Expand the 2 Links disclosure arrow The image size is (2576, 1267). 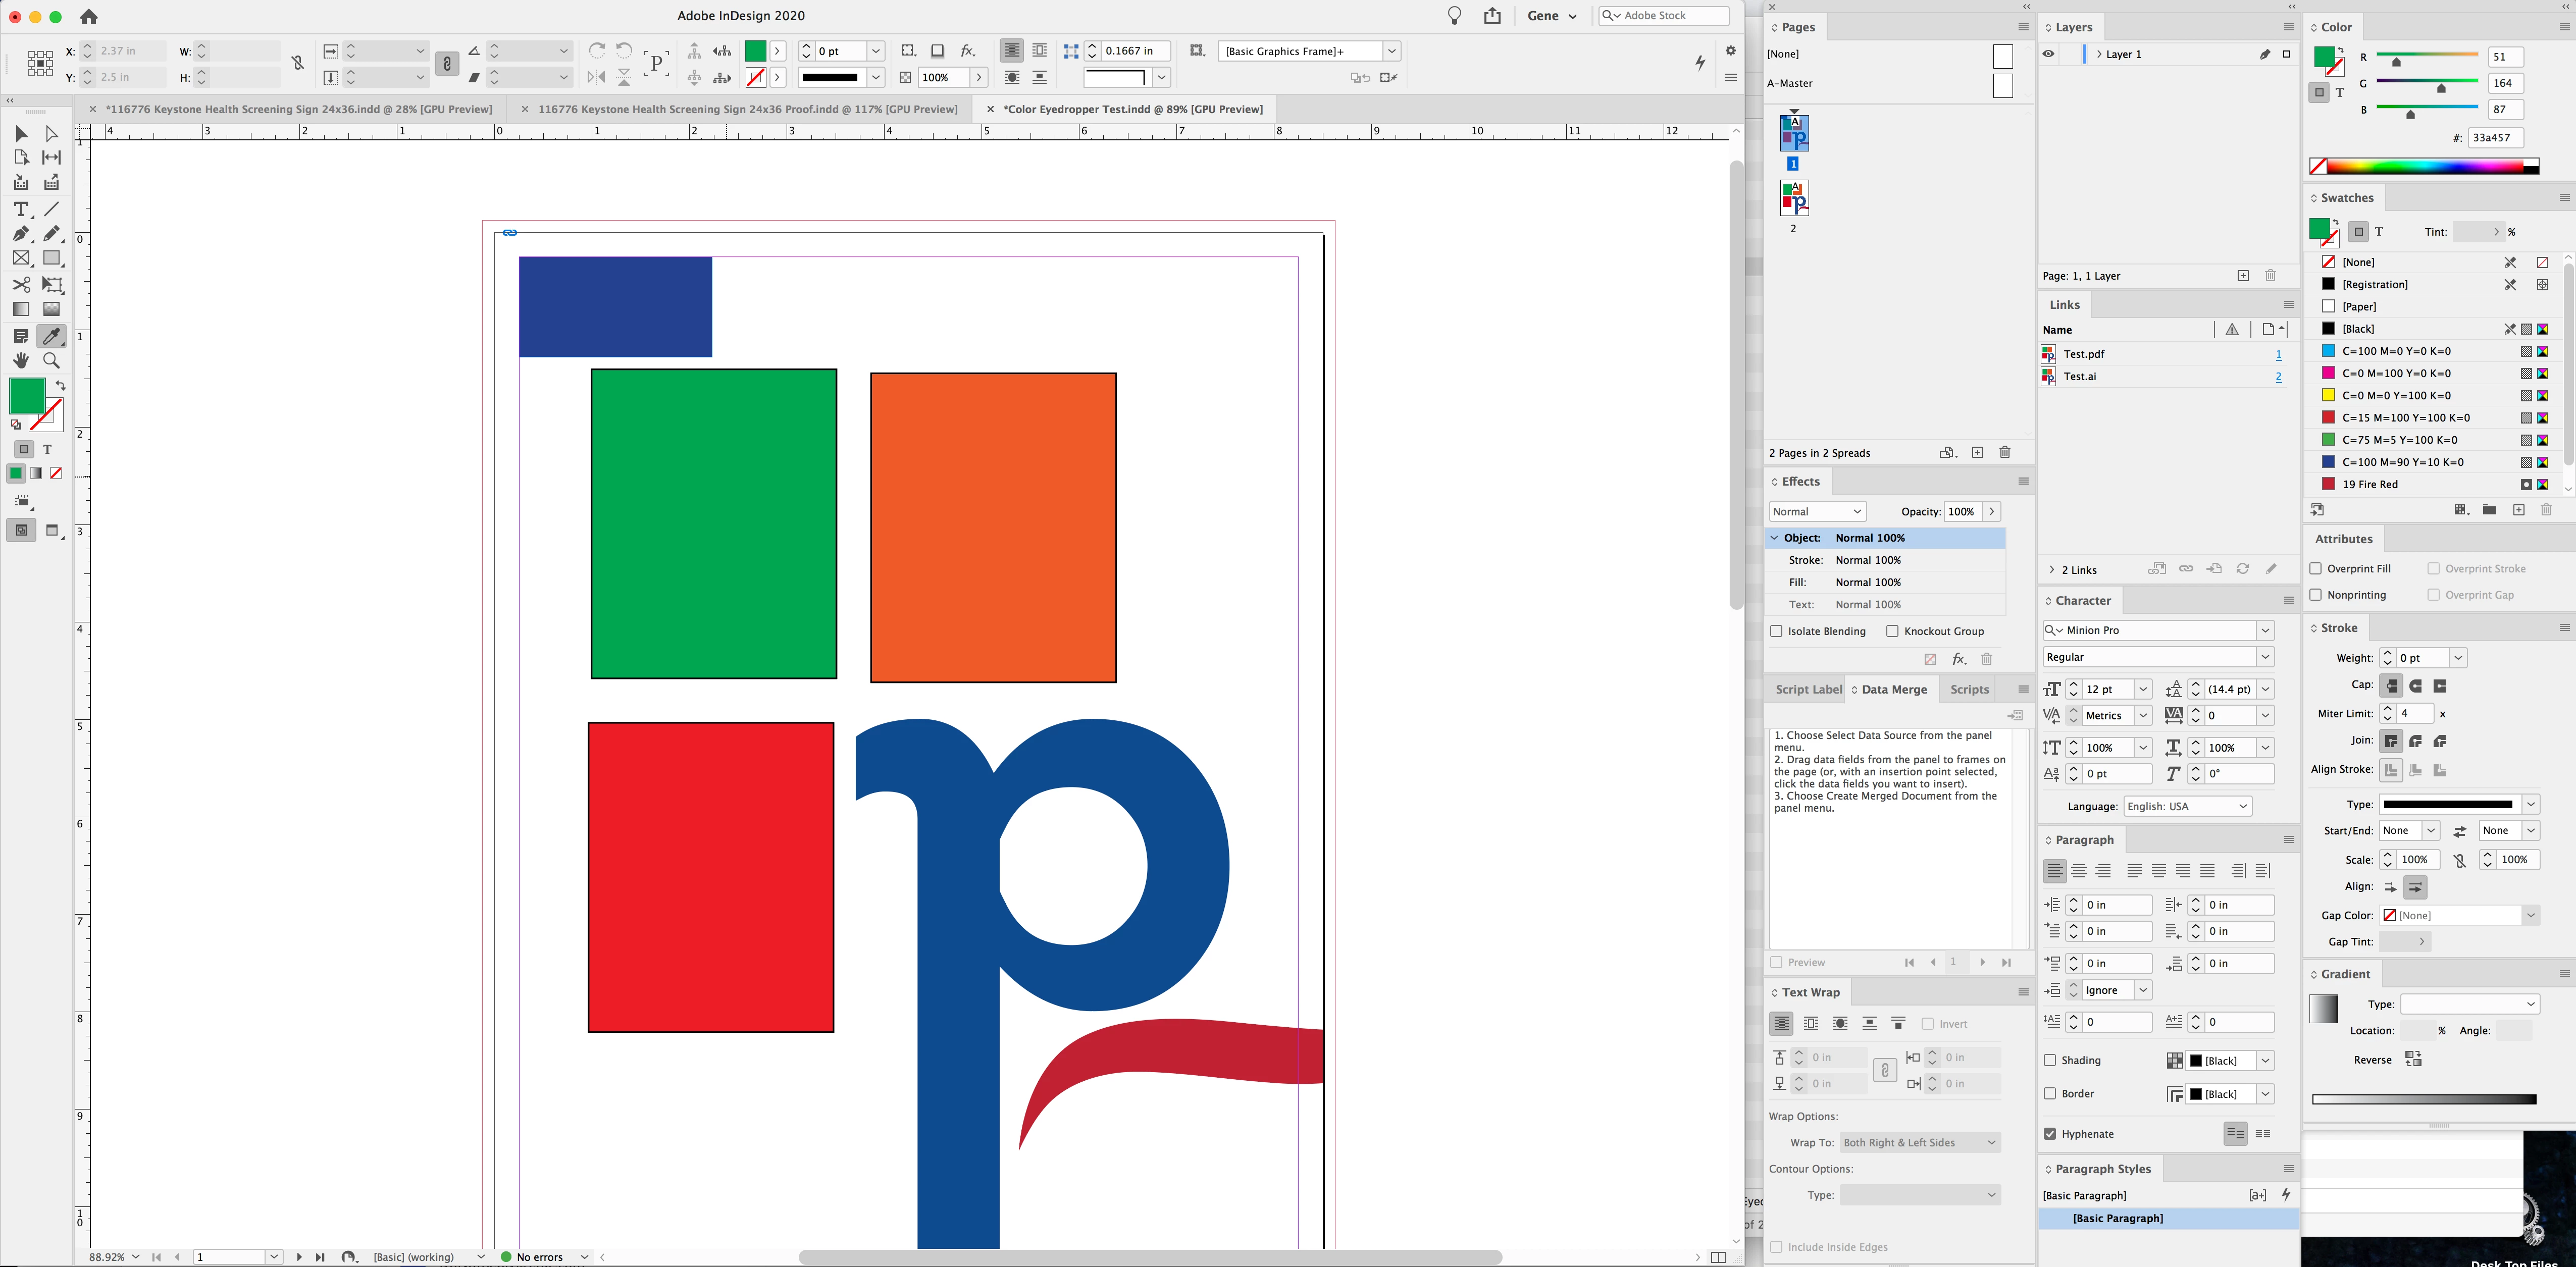(2051, 570)
